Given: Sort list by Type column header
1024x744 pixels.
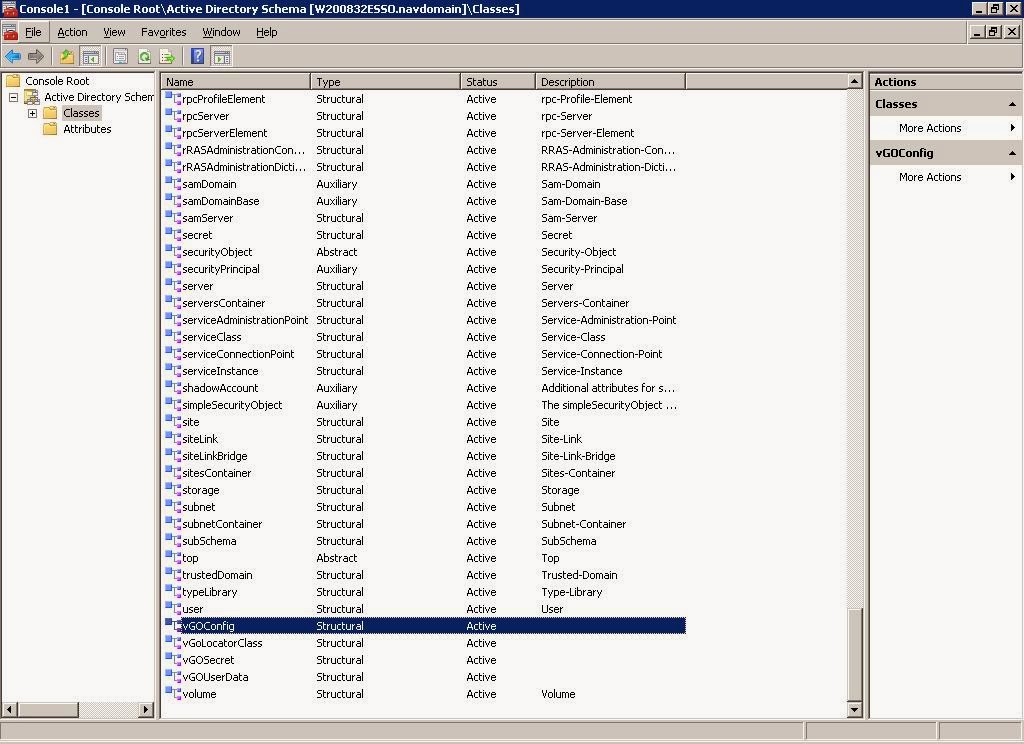Looking at the screenshot, I should pos(385,82).
